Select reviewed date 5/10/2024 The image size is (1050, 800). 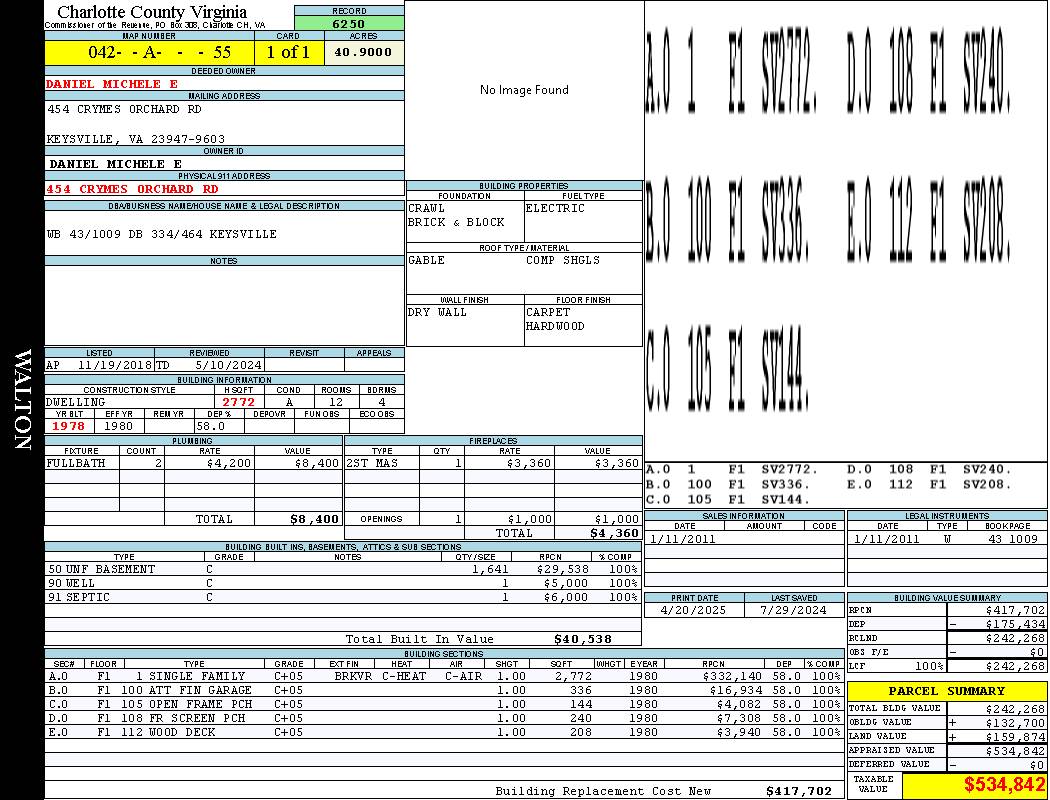[228, 366]
